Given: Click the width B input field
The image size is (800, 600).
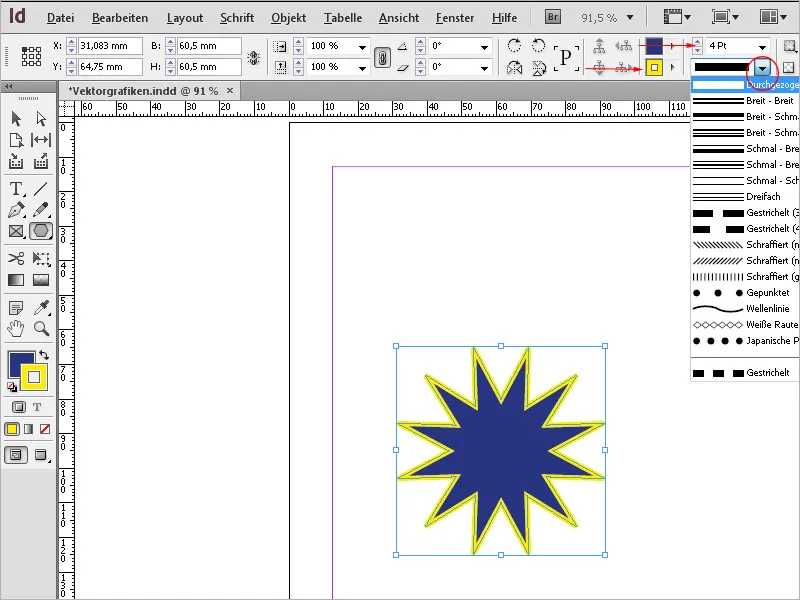Looking at the screenshot, I should tap(209, 46).
